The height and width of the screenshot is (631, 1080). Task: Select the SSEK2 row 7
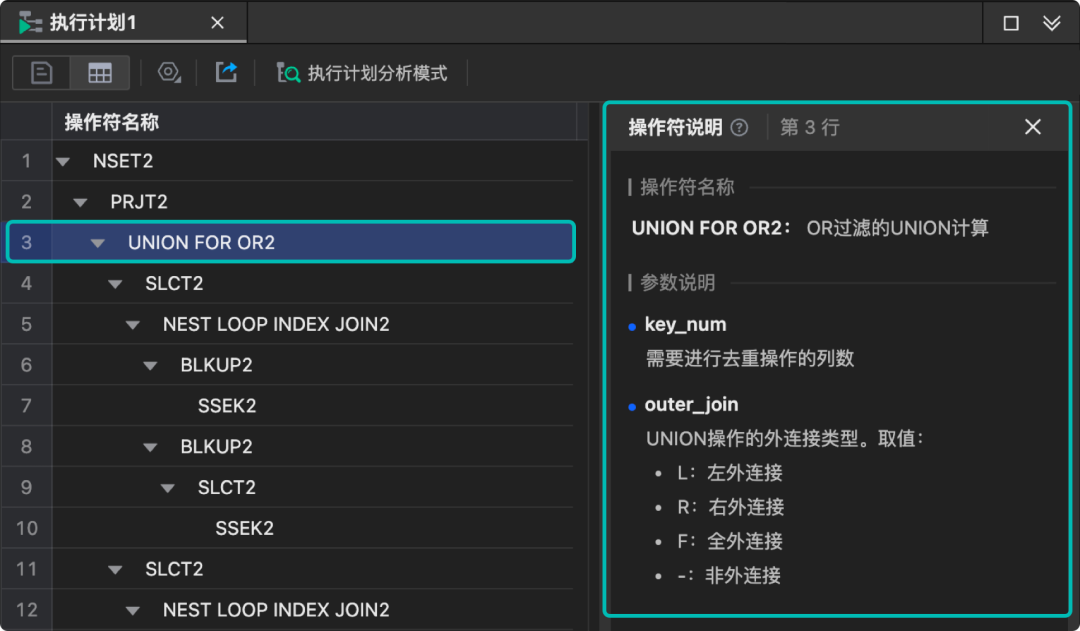point(227,406)
